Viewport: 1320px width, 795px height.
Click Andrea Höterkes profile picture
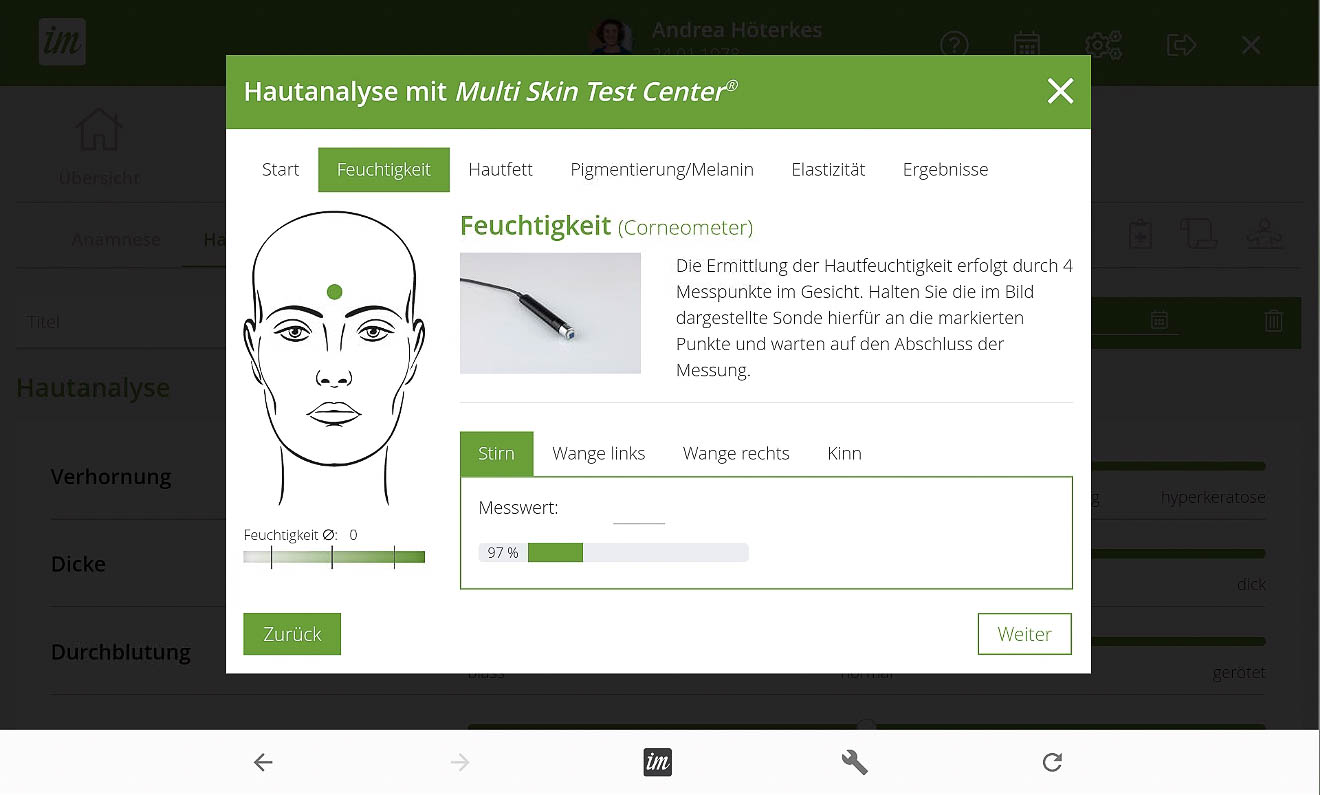611,38
